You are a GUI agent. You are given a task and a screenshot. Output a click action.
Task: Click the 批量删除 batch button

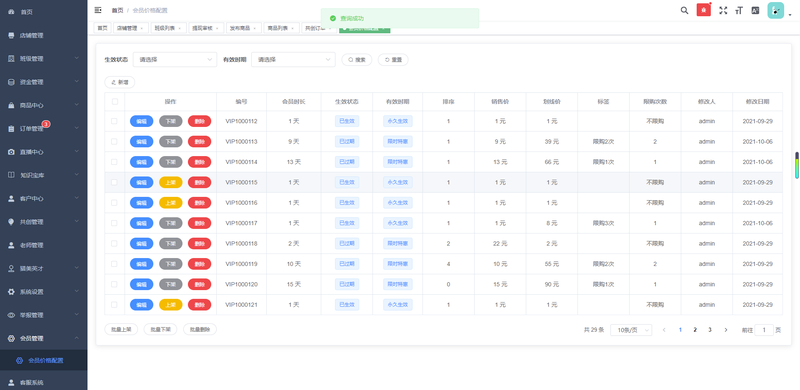(x=200, y=329)
